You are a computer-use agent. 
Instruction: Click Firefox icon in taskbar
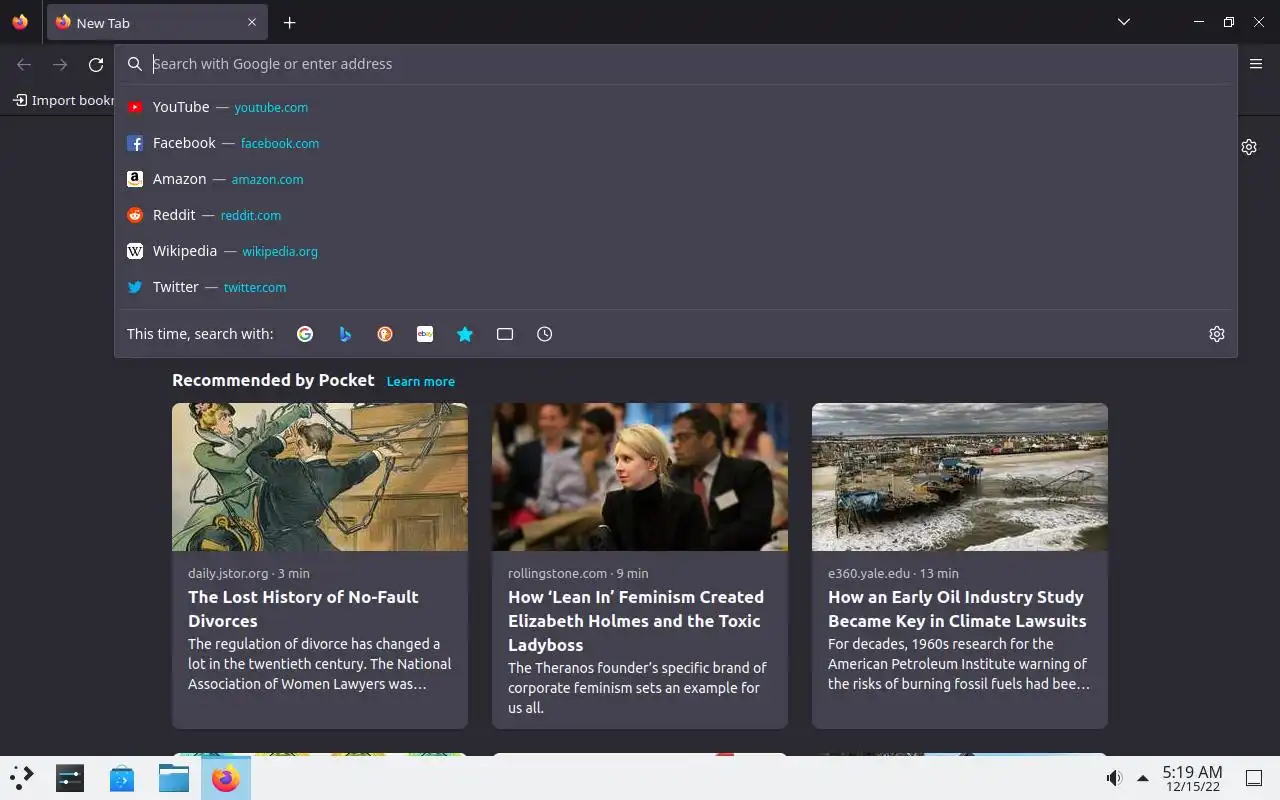point(226,777)
